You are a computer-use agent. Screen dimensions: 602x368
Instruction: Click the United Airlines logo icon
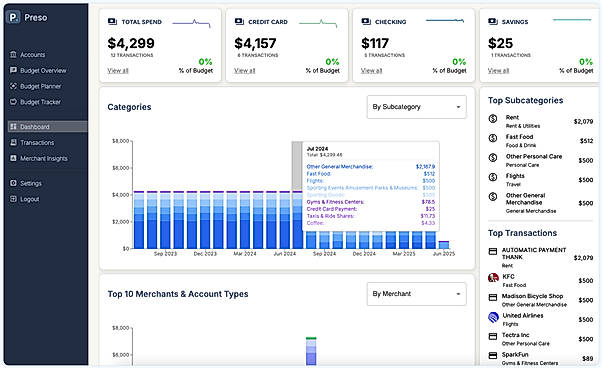pos(493,317)
